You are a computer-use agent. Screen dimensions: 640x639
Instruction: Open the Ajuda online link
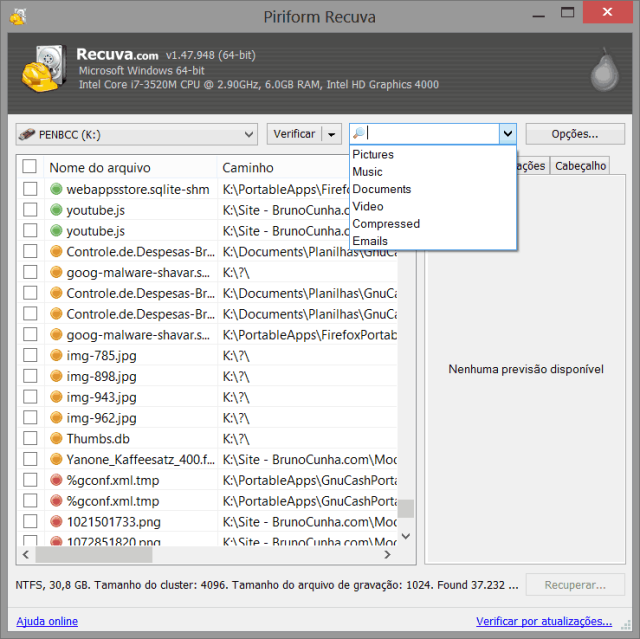point(47,621)
